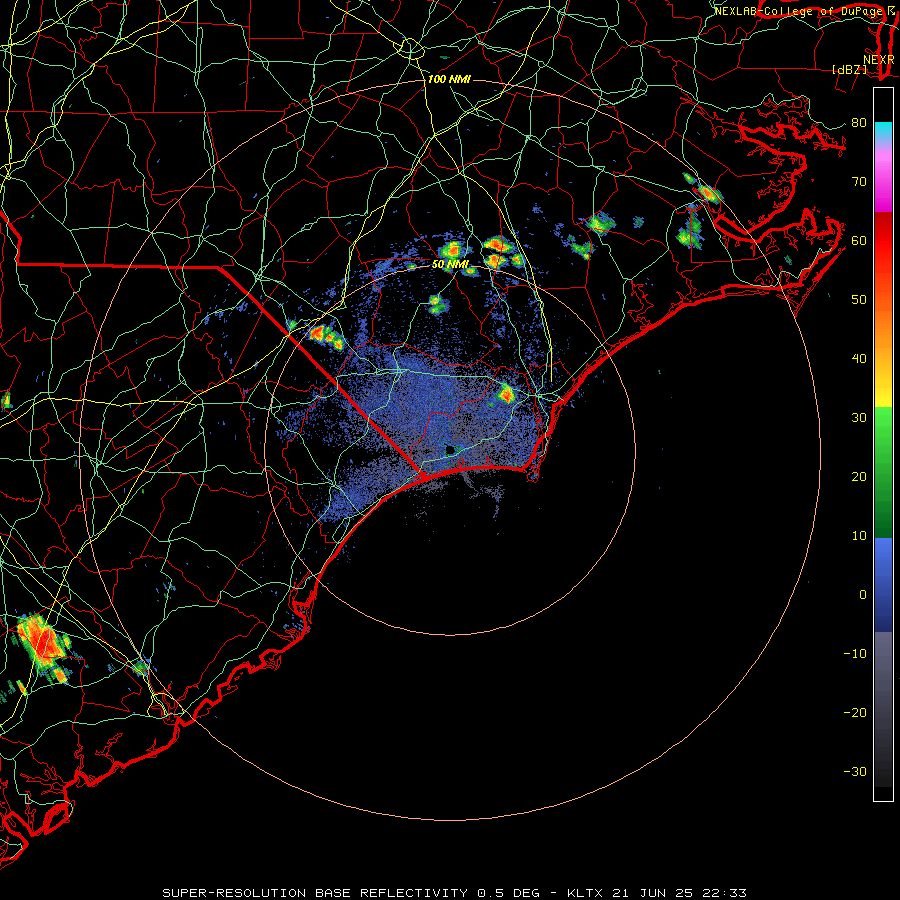This screenshot has height=900, width=900.
Task: Click the 40 value on dBZ scale
Action: click(x=859, y=359)
